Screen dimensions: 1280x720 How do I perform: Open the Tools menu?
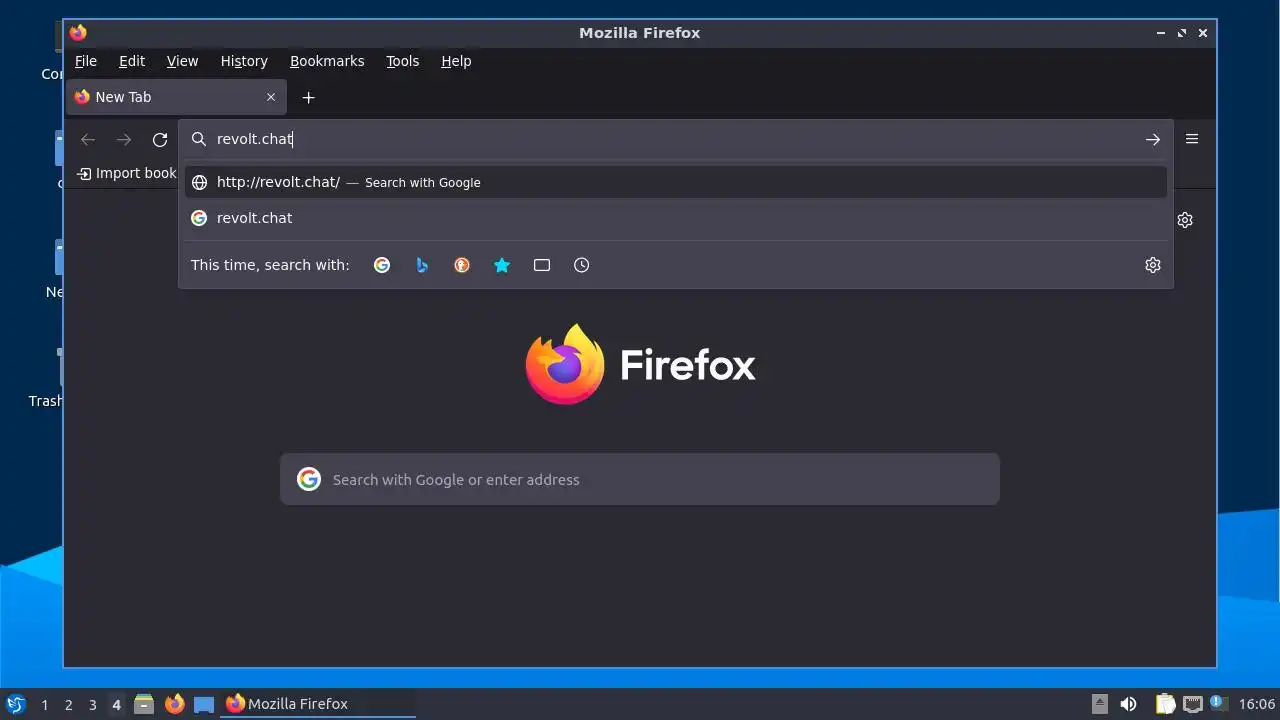403,61
